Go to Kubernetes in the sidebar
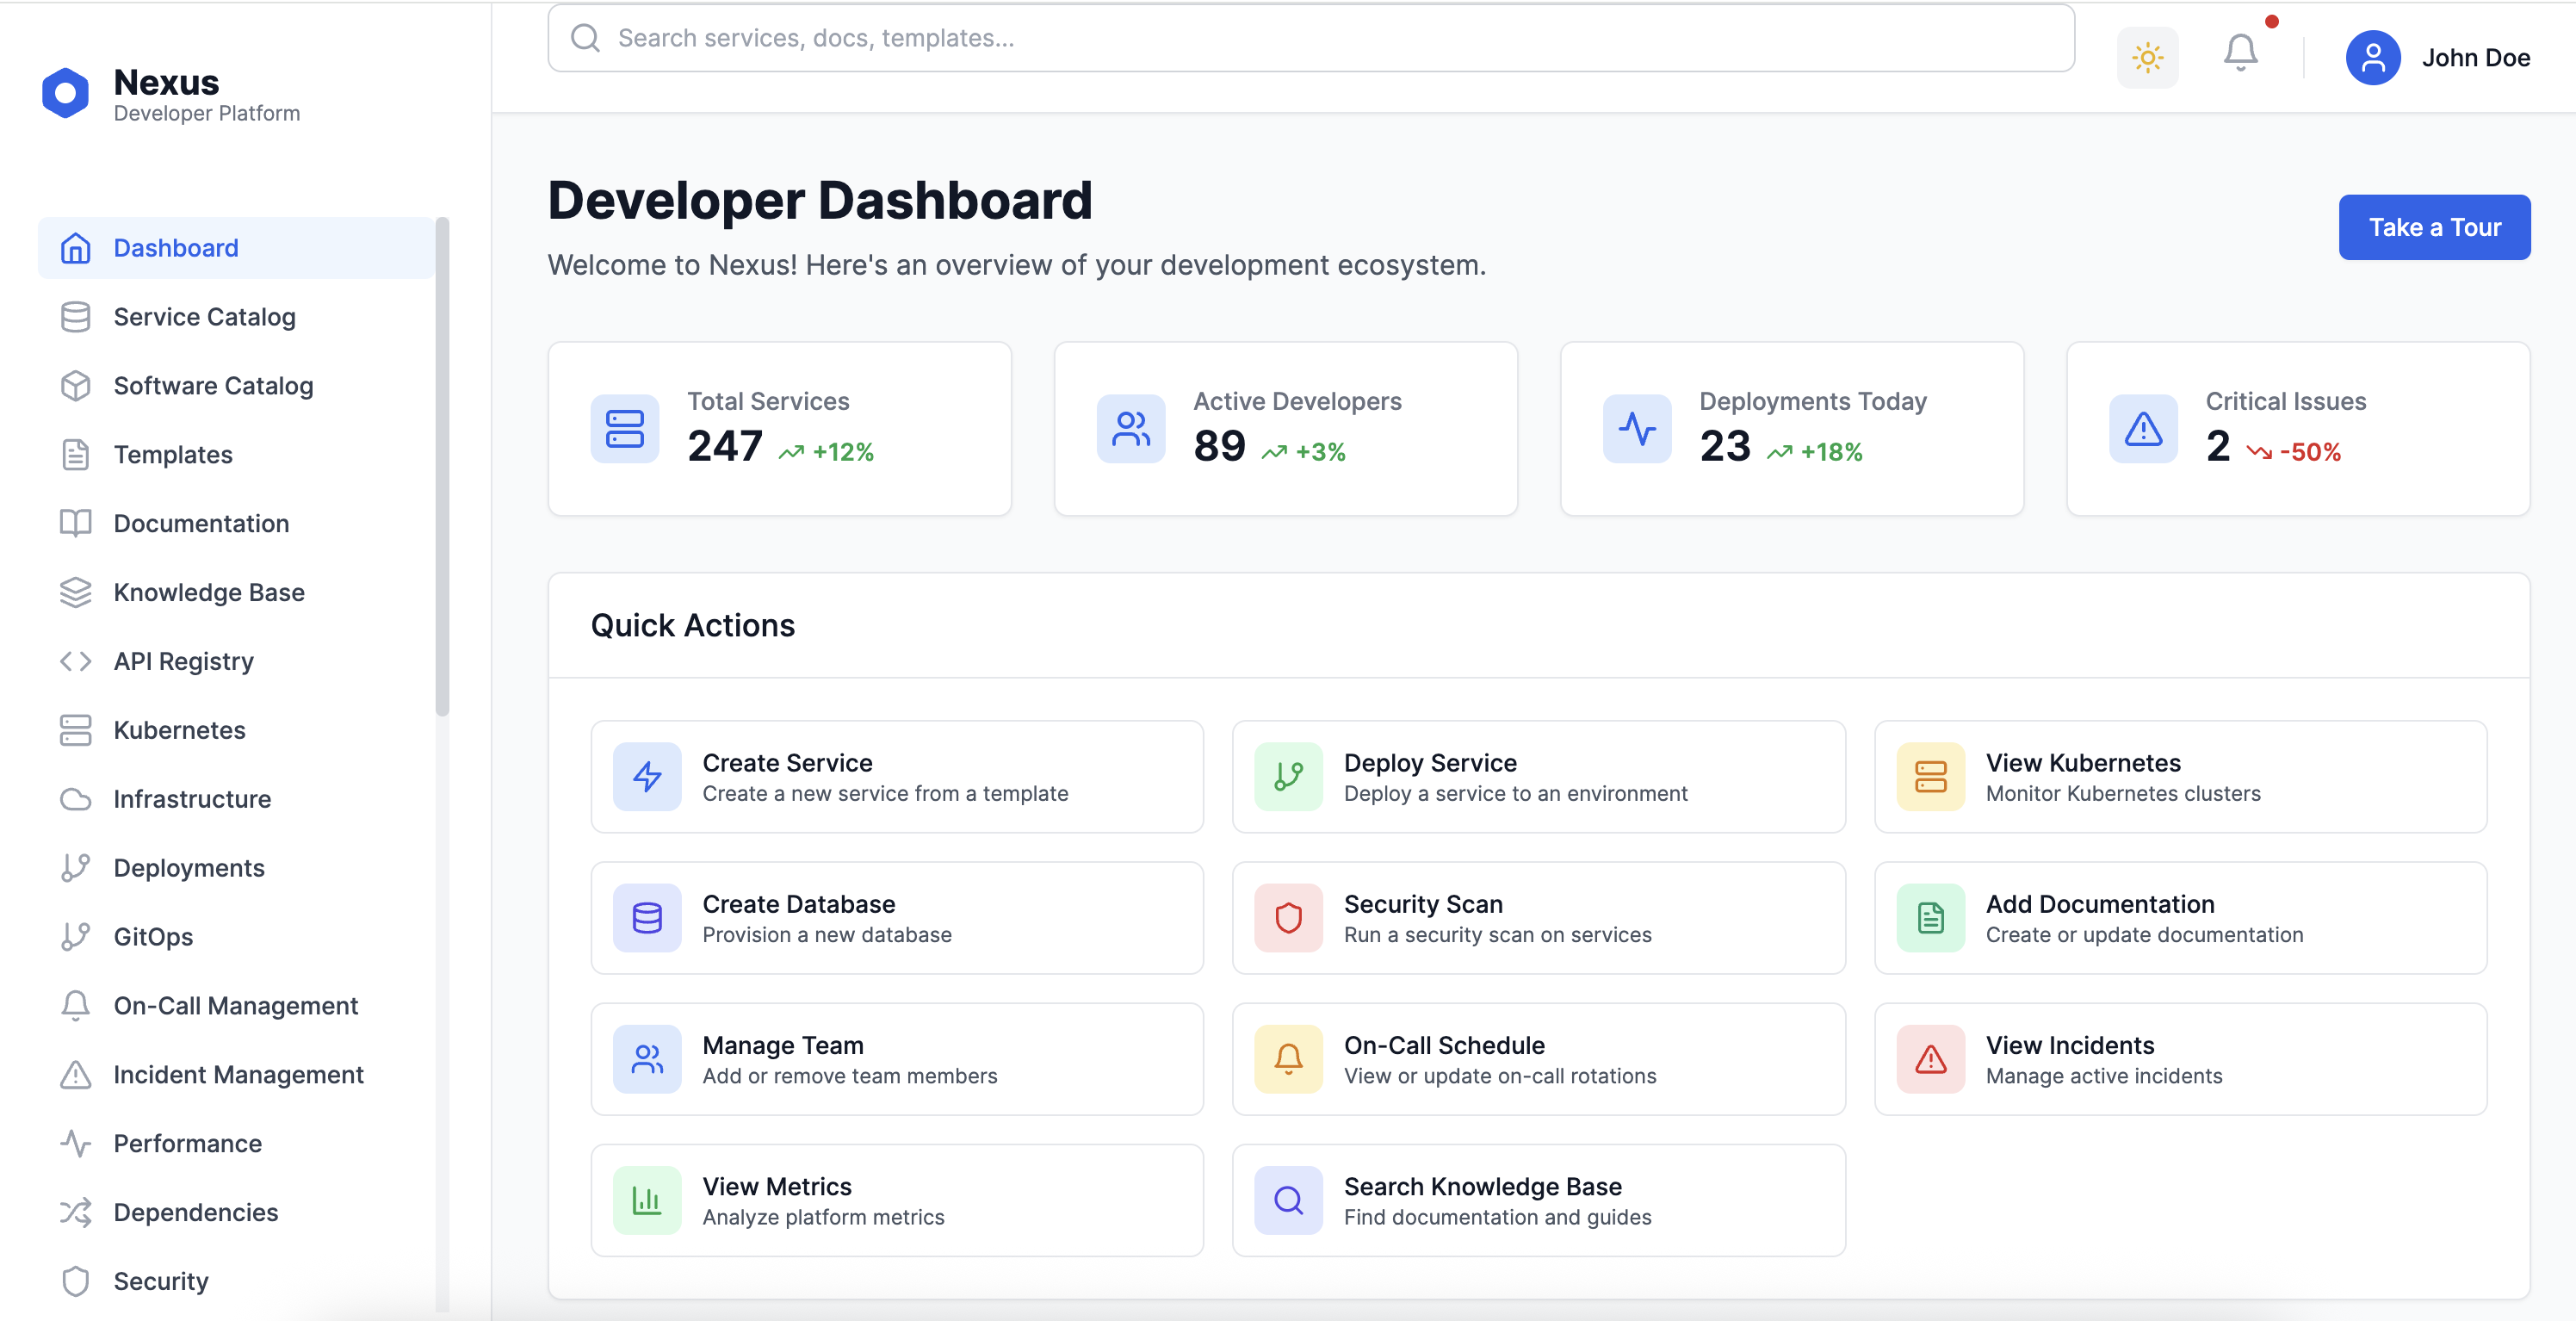This screenshot has height=1321, width=2576. coord(179,730)
